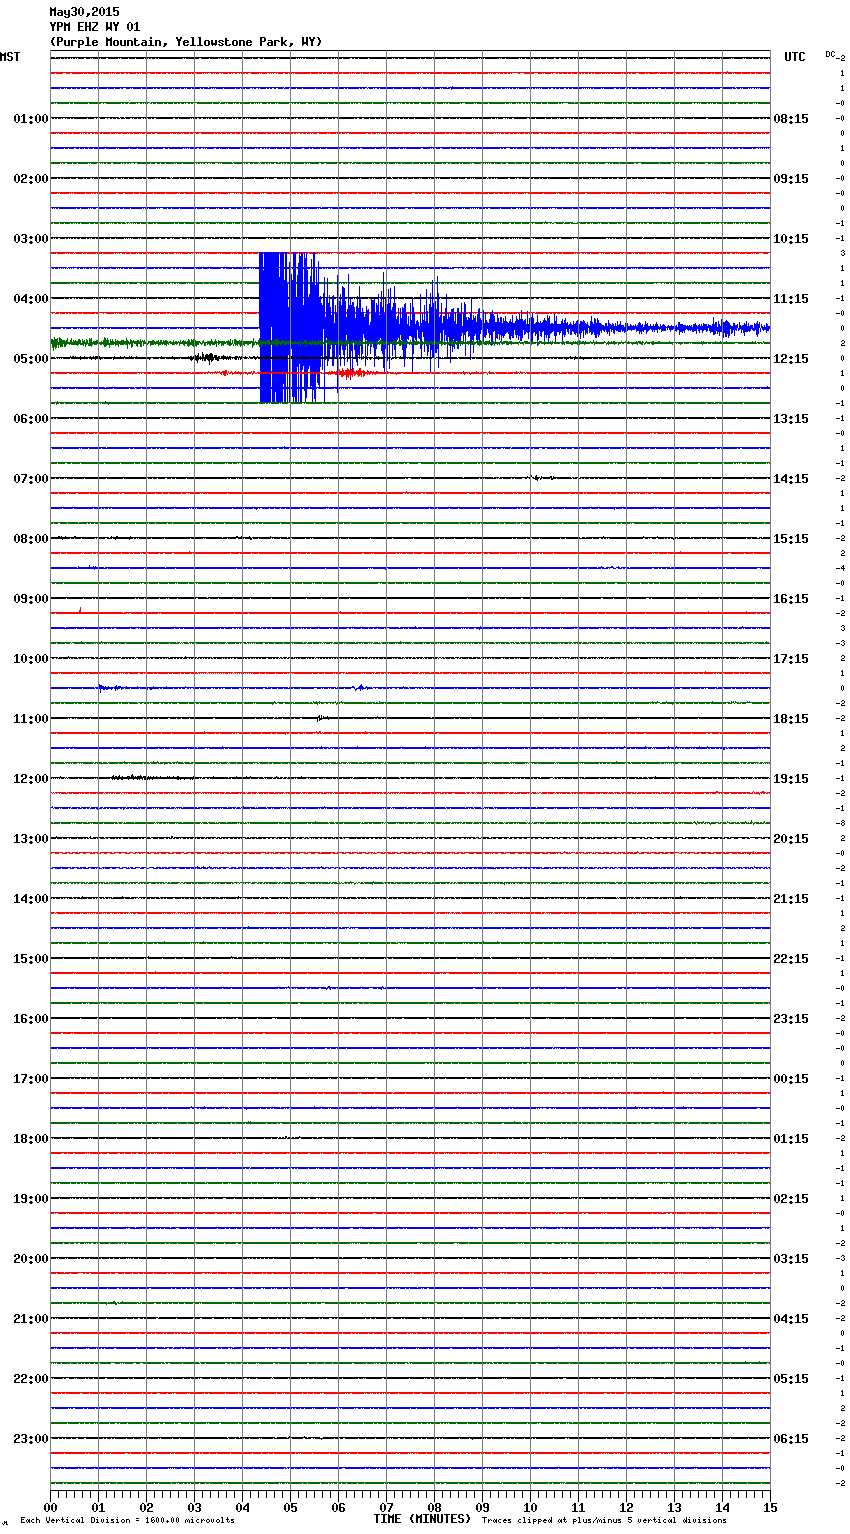The height and width of the screenshot is (1534, 850).
Task: Click minute tick label 05 on bottom axis
Action: tap(290, 1507)
